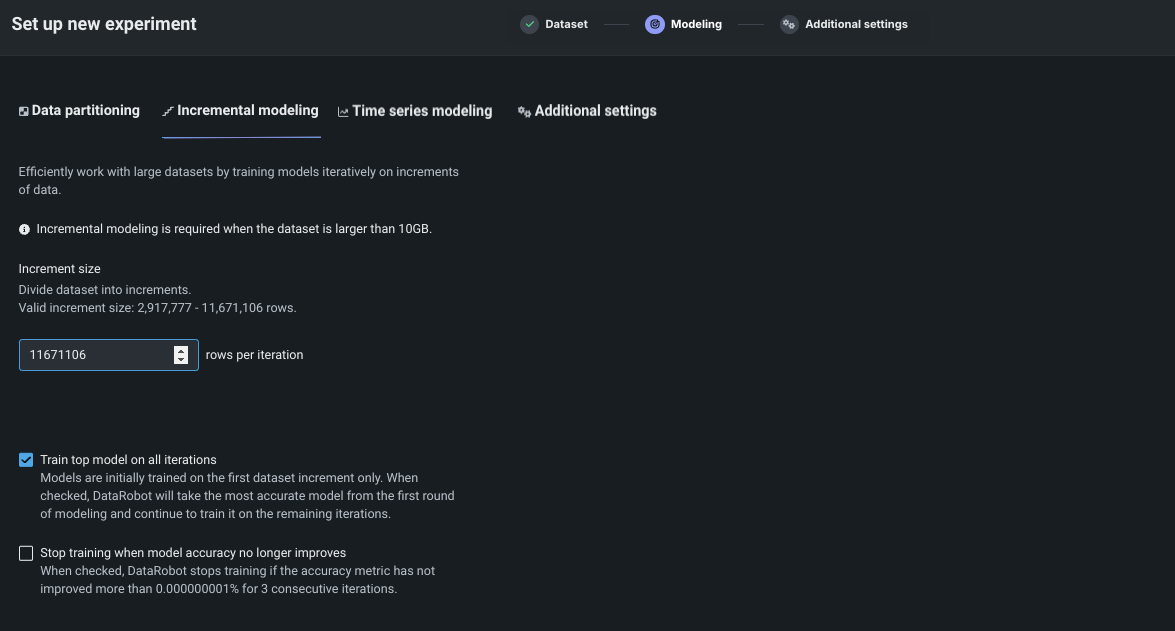Jump to the Additional settings wizard step
This screenshot has height=631, width=1175.
click(856, 24)
